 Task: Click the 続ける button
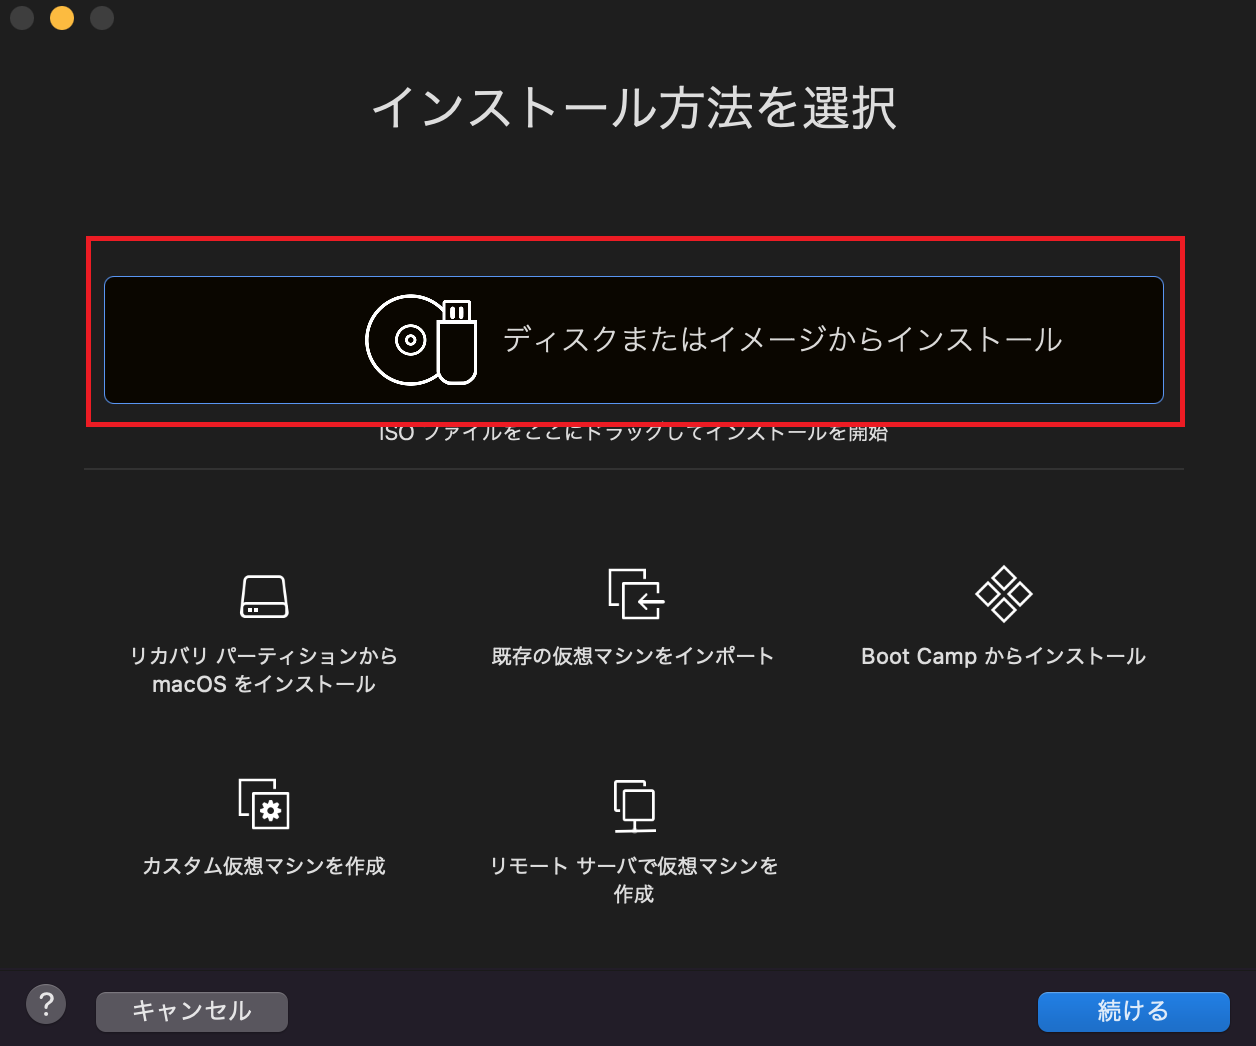coord(1133,1011)
